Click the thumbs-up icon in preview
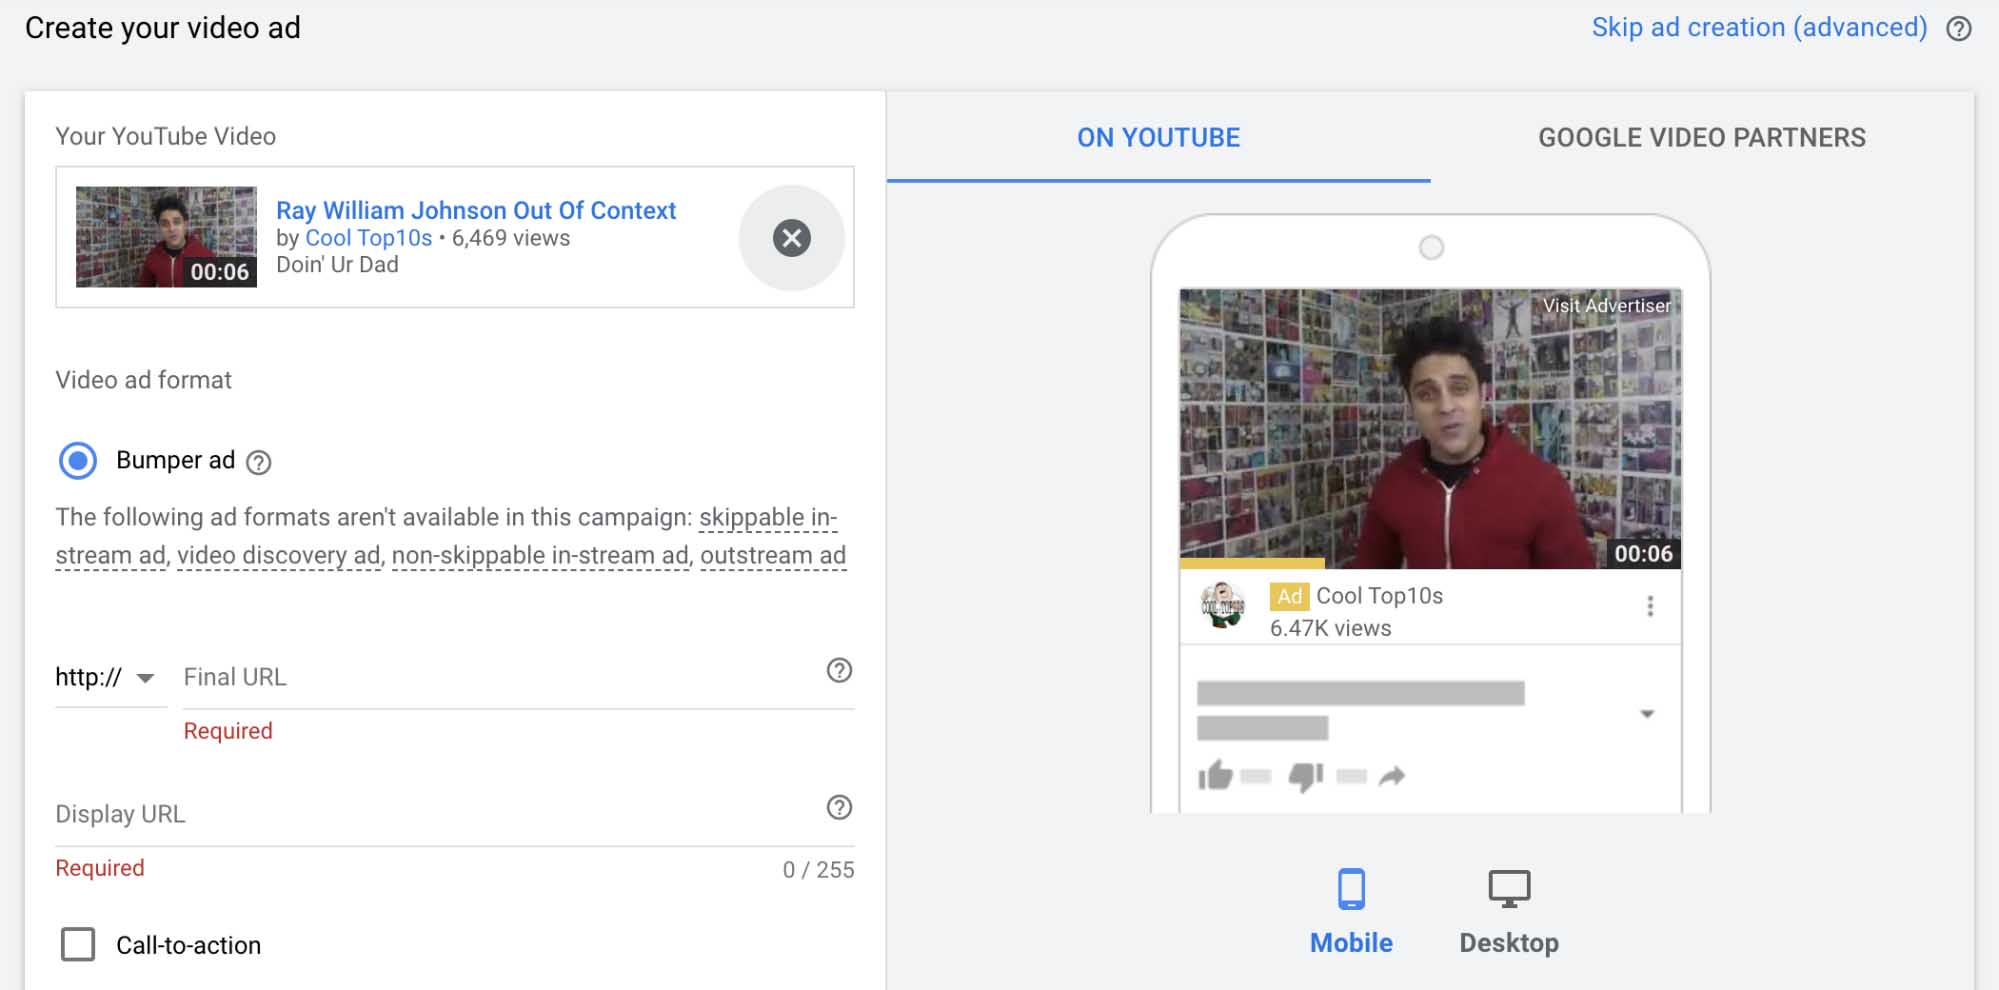This screenshot has height=990, width=1999. pos(1215,775)
